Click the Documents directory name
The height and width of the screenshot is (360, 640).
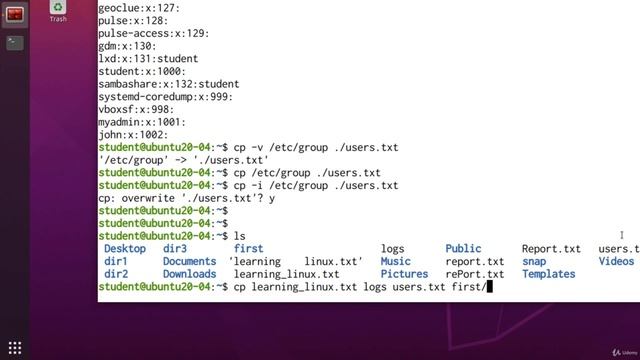point(189,261)
